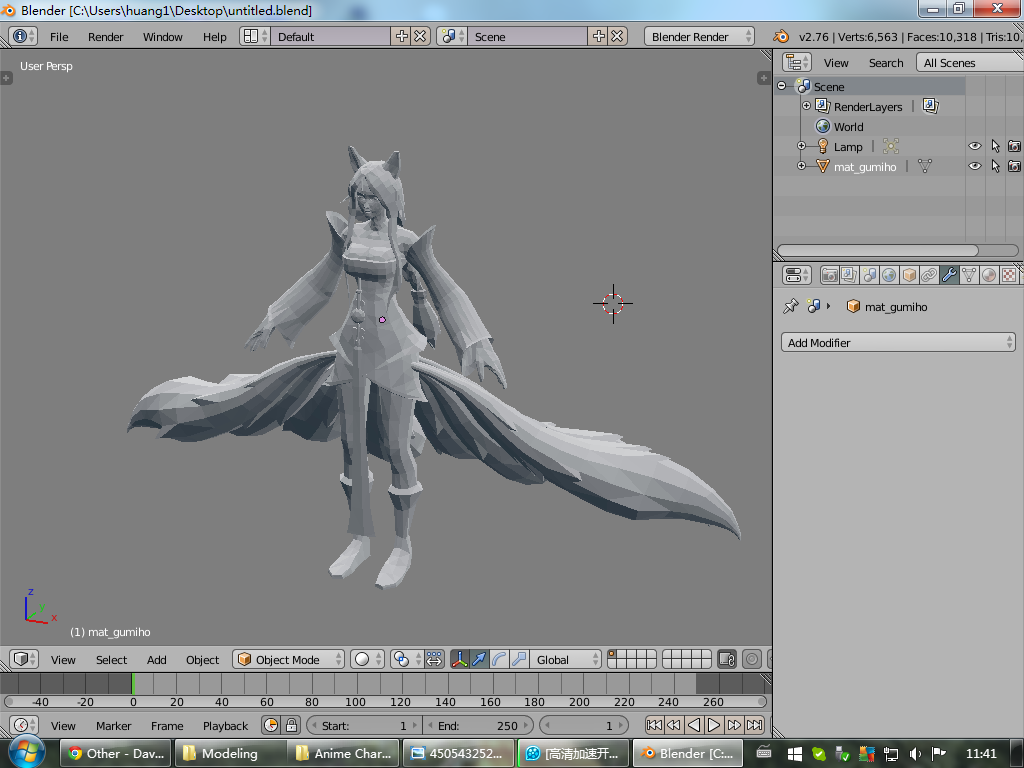This screenshot has width=1024, height=768.
Task: Jump to the last frame
Action: [x=755, y=725]
